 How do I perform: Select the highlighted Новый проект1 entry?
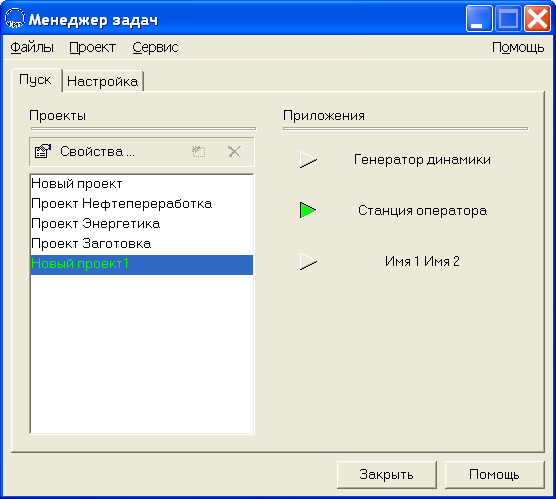[142, 264]
